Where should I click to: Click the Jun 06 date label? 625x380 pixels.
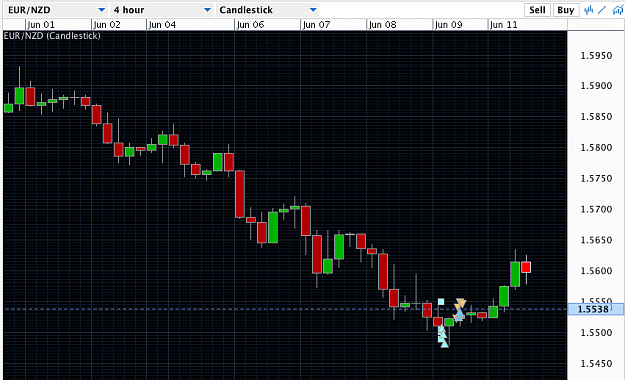[x=250, y=25]
